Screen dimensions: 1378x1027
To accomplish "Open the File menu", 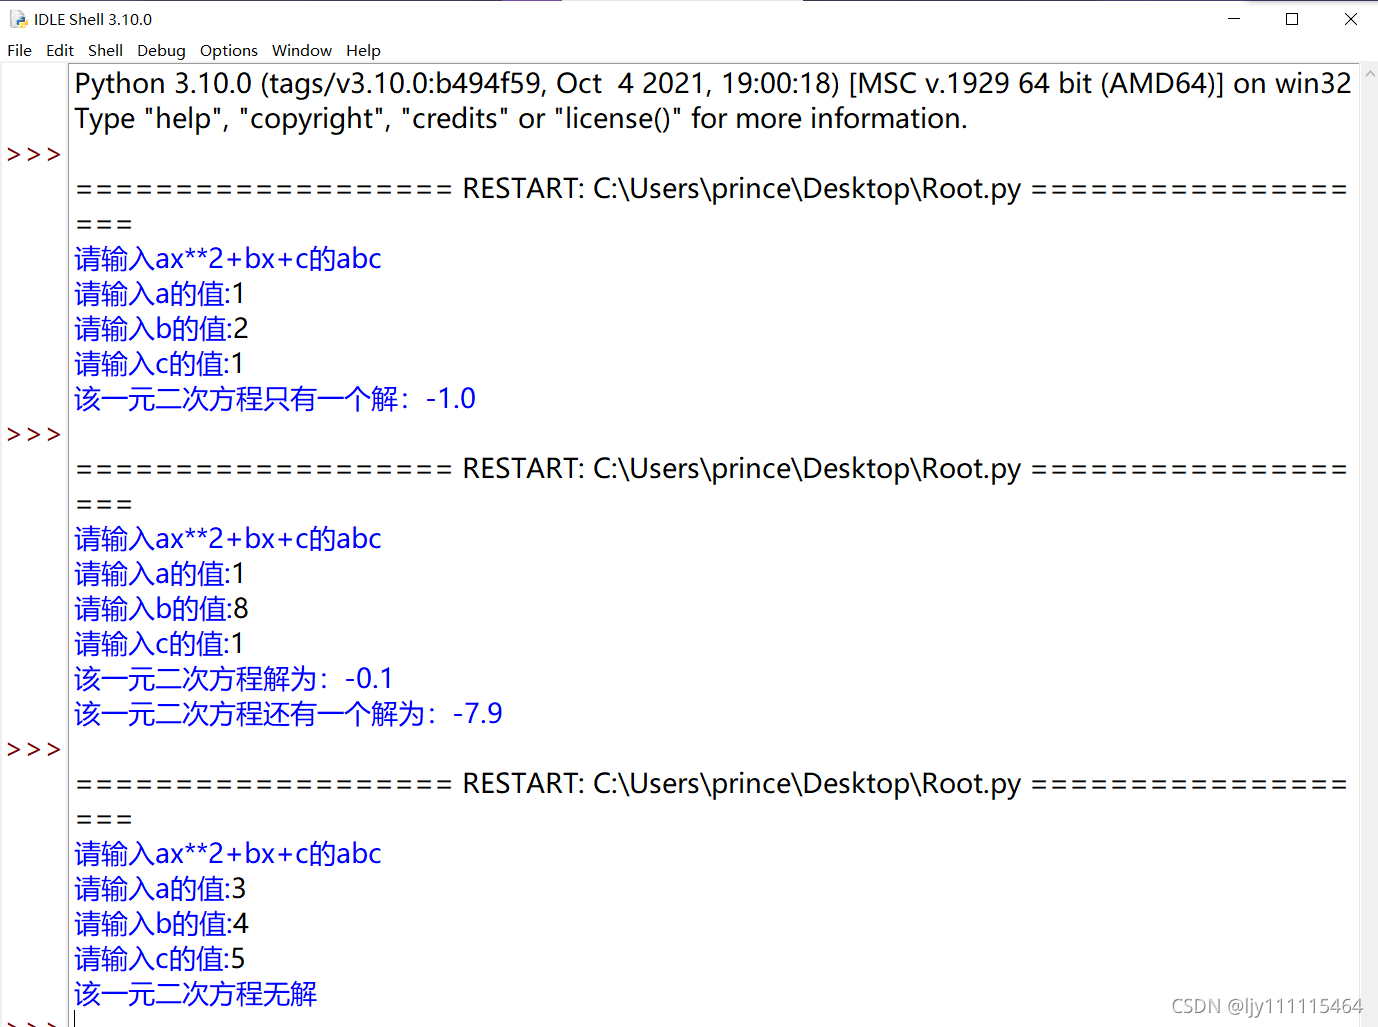I will (x=19, y=50).
